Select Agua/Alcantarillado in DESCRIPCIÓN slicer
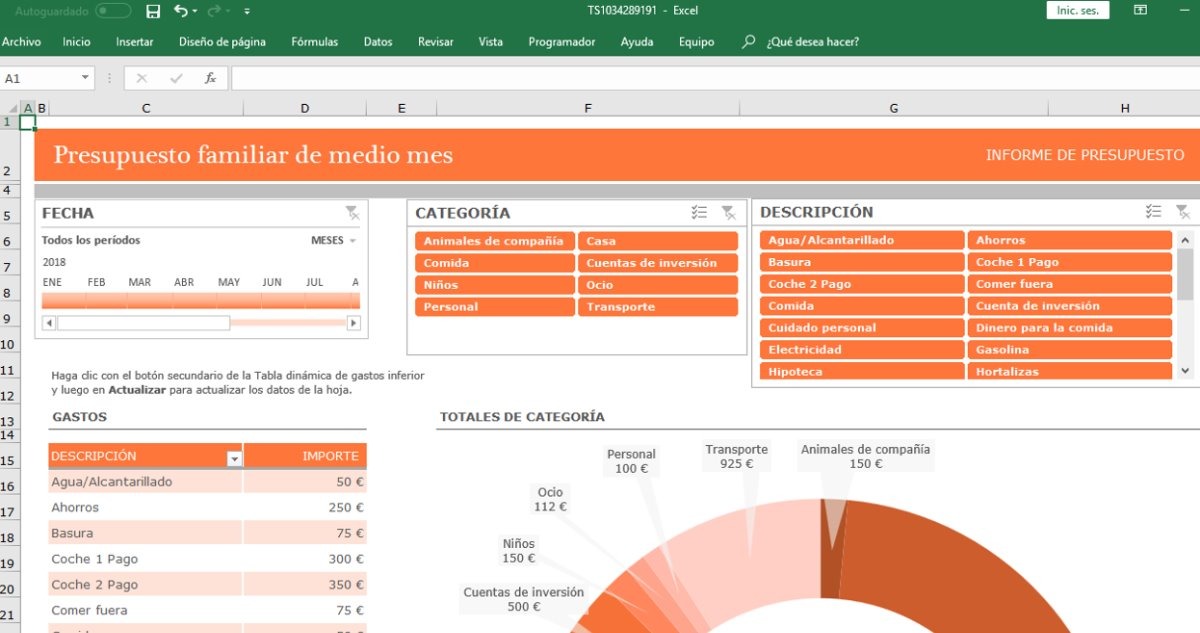Screen dimensions: 1200x633 coord(862,240)
